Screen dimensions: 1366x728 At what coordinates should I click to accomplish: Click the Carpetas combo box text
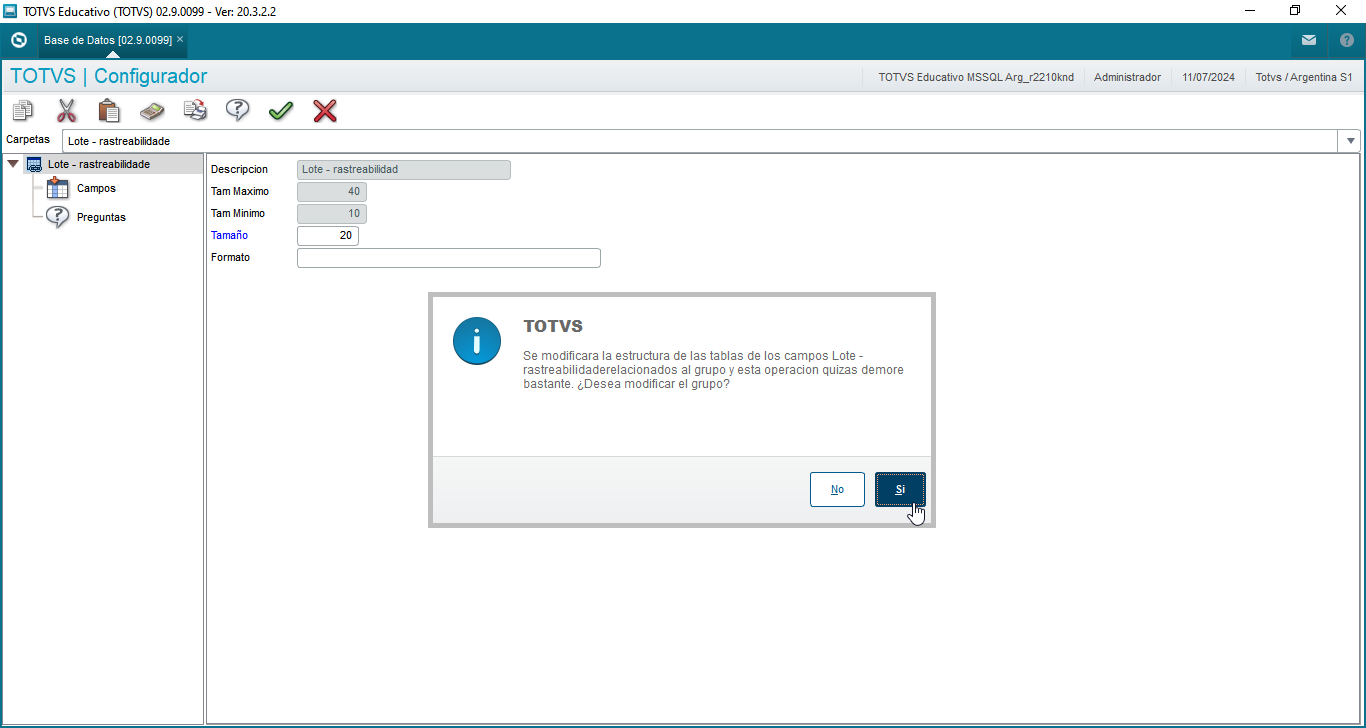pyautogui.click(x=119, y=141)
